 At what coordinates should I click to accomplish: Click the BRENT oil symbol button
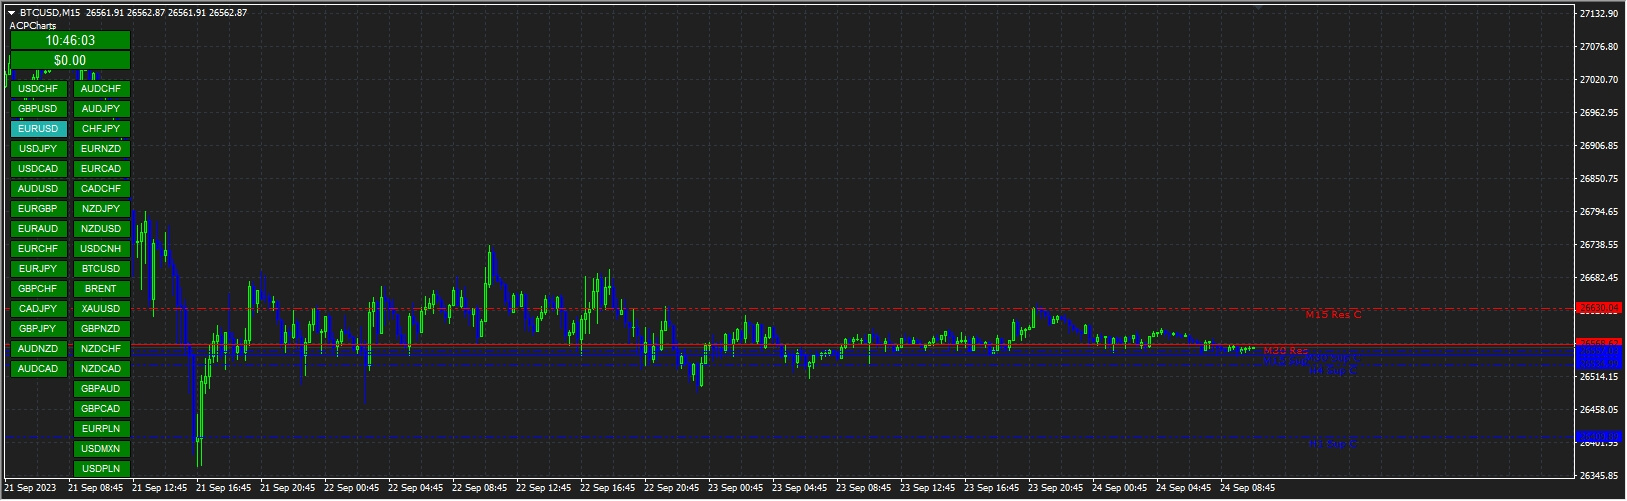(101, 289)
